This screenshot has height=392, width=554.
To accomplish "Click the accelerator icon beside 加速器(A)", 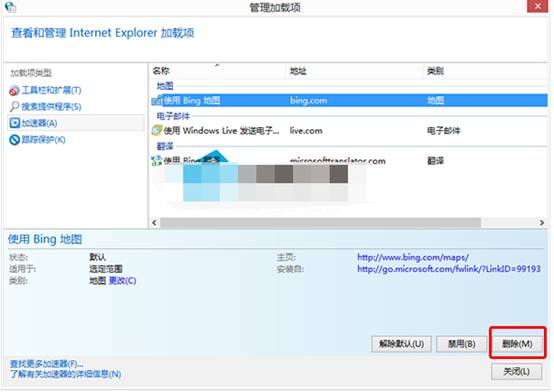I will coord(14,123).
